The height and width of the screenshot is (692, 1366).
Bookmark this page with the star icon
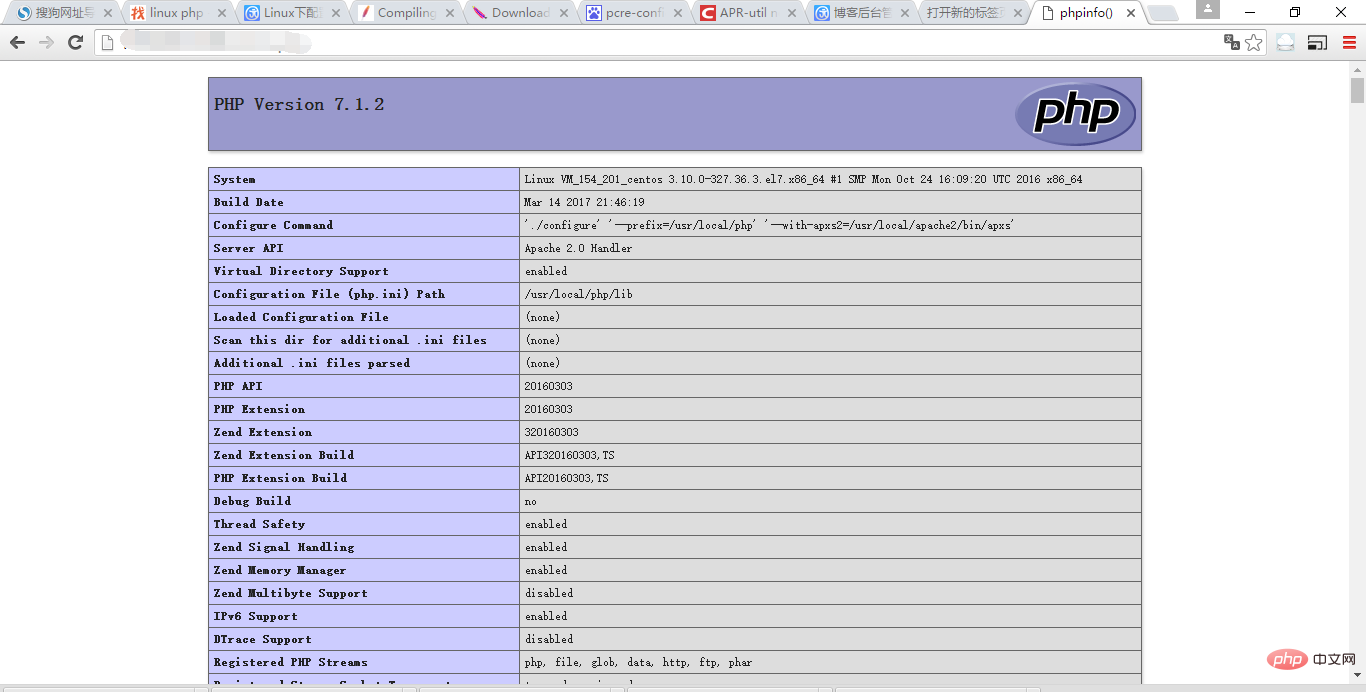point(1254,42)
